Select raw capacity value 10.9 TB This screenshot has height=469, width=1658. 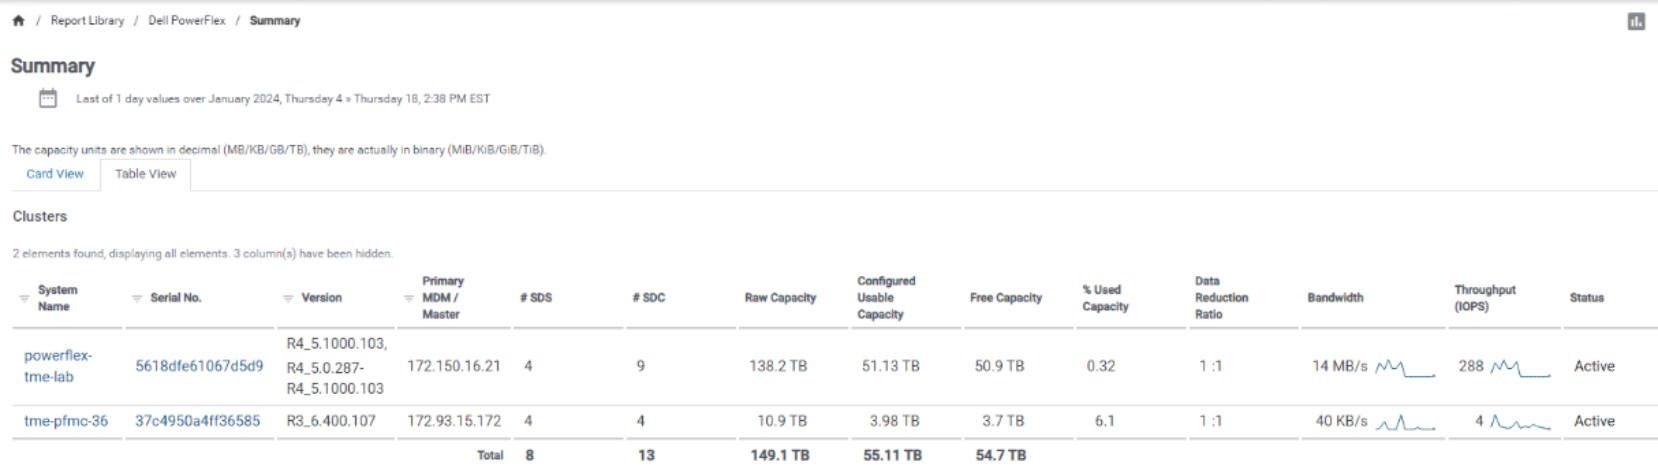pyautogui.click(x=782, y=421)
